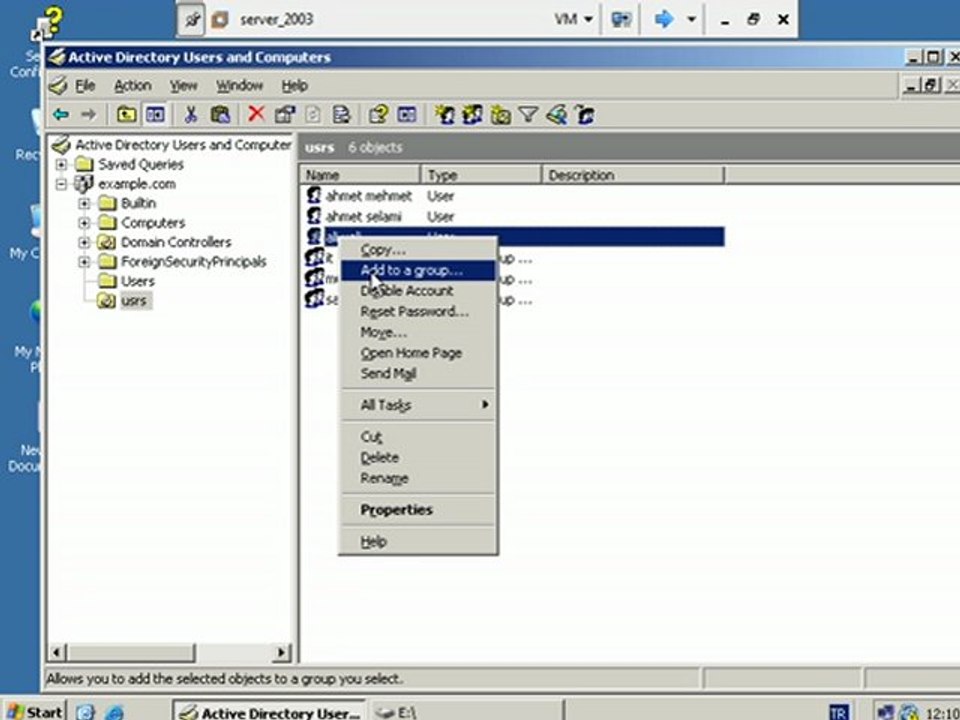
Task: Click the add objects to group icon
Action: click(585, 114)
